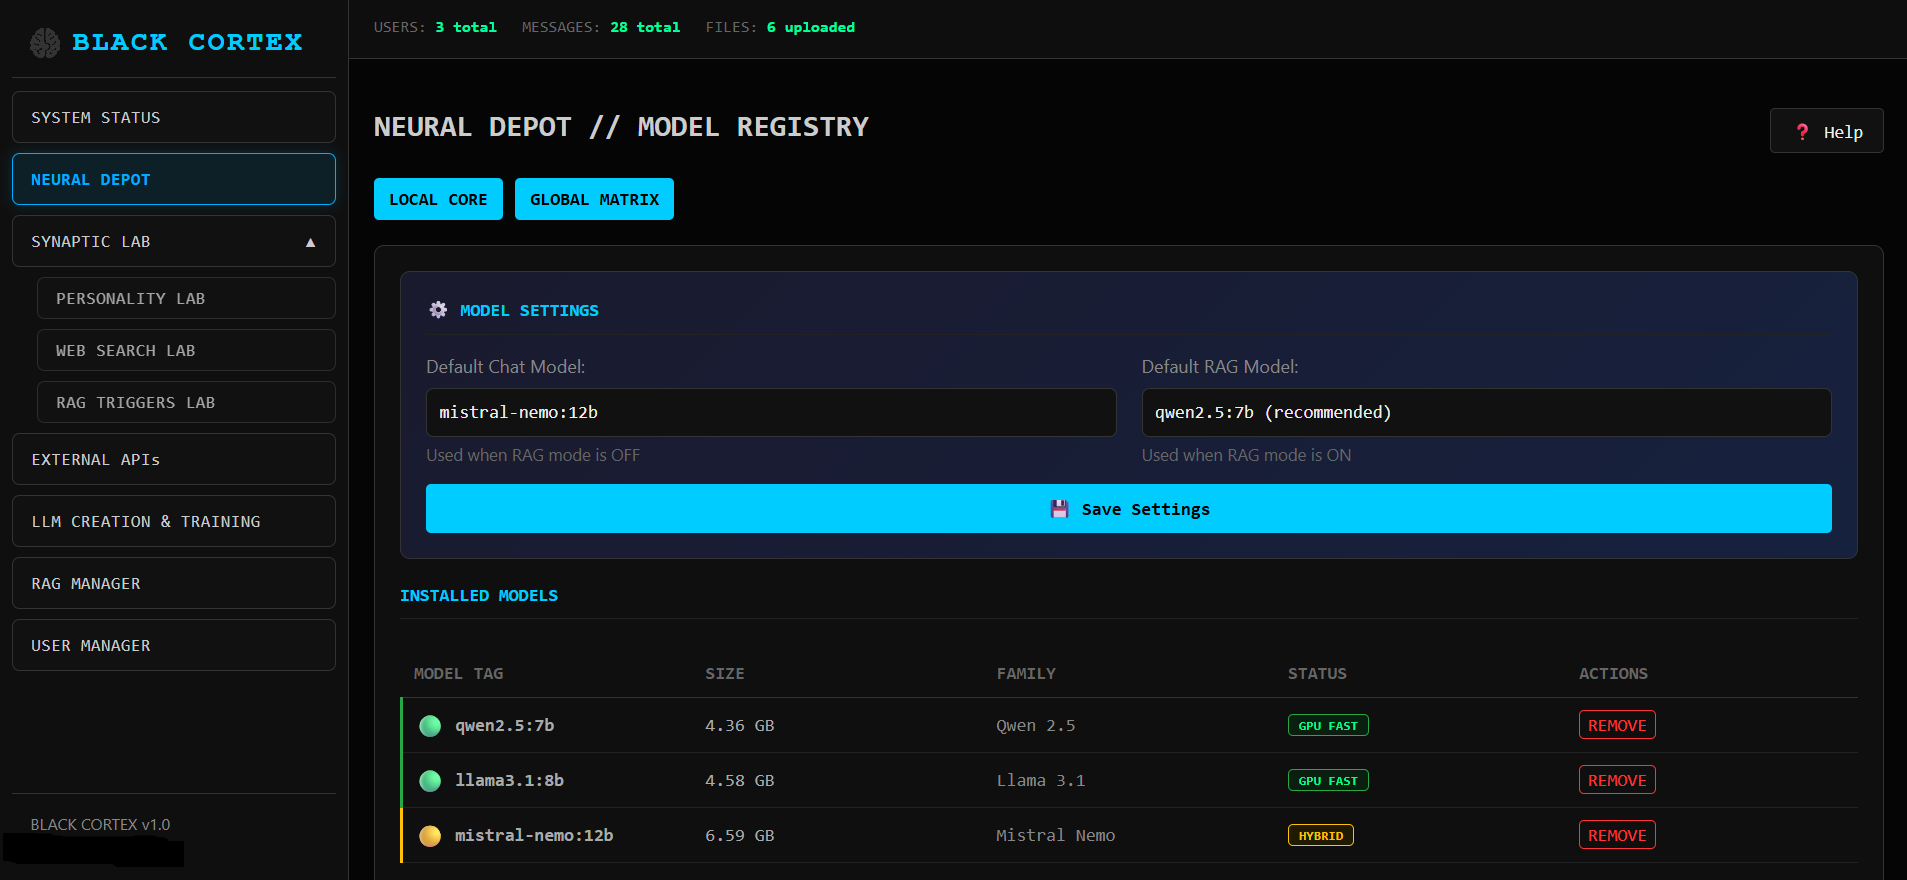Open System Status in the sidebar

tap(173, 118)
